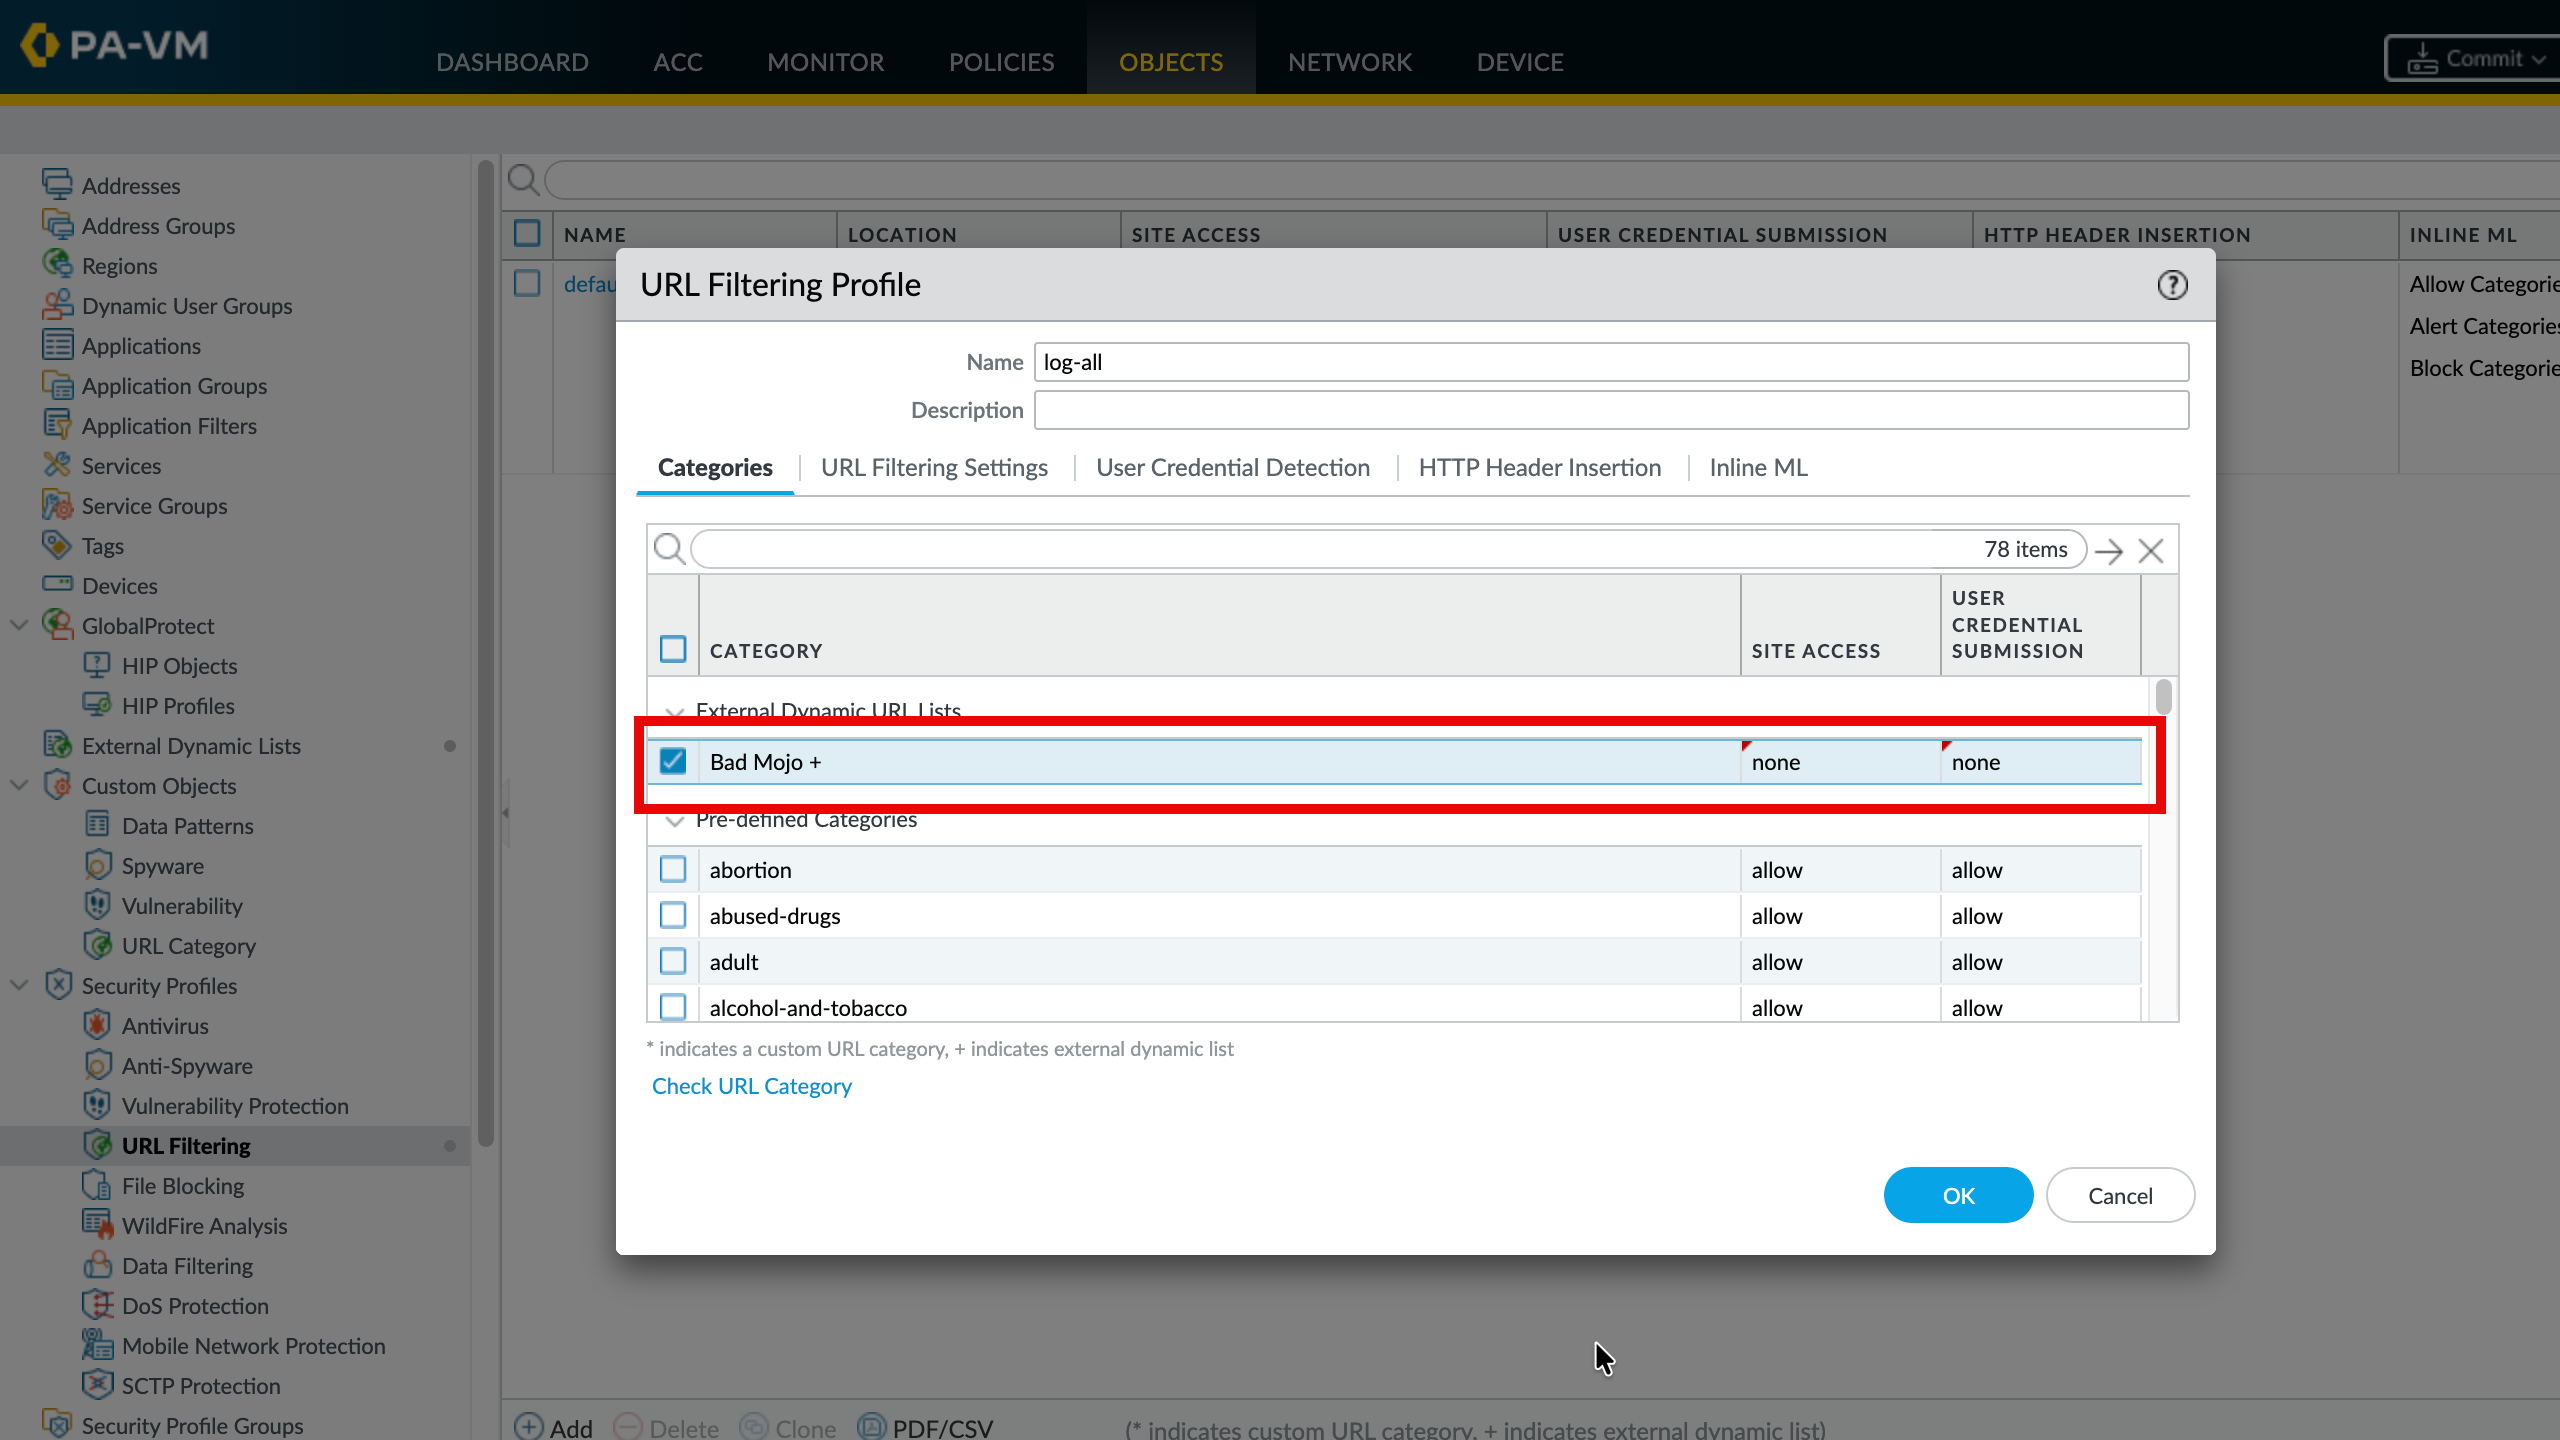
Task: Collapse the GlobalProtect tree node
Action: coord(19,625)
